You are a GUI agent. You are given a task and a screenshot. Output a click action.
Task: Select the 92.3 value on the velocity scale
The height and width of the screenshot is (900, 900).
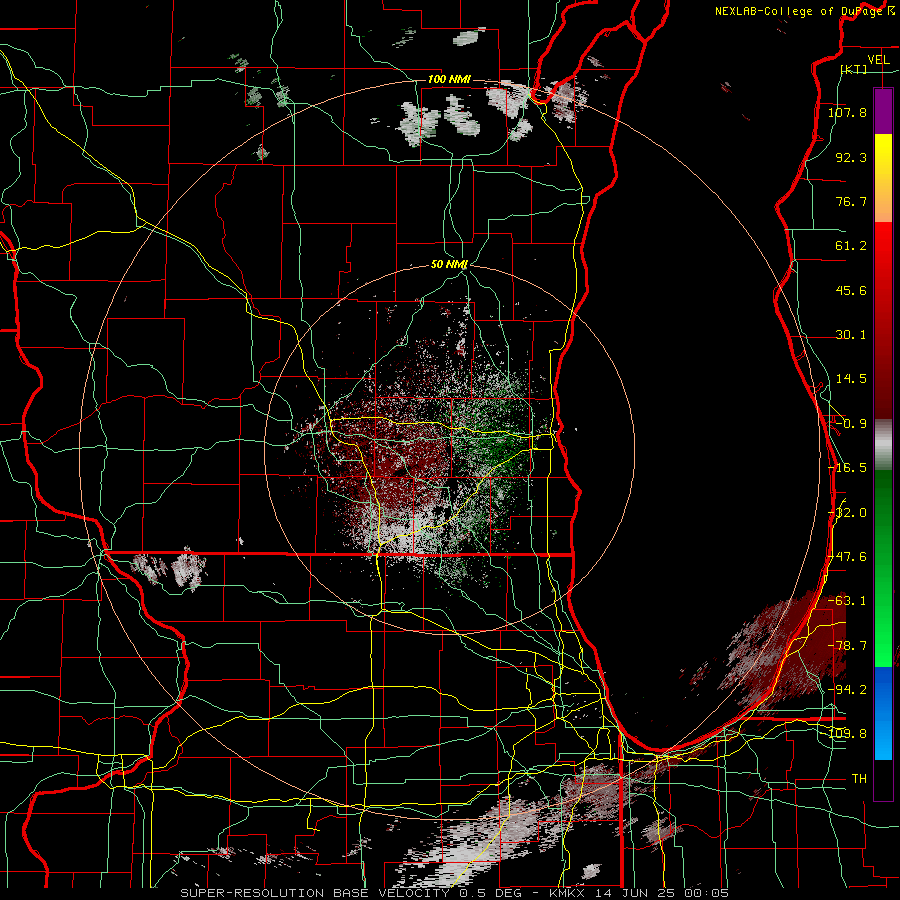(851, 157)
